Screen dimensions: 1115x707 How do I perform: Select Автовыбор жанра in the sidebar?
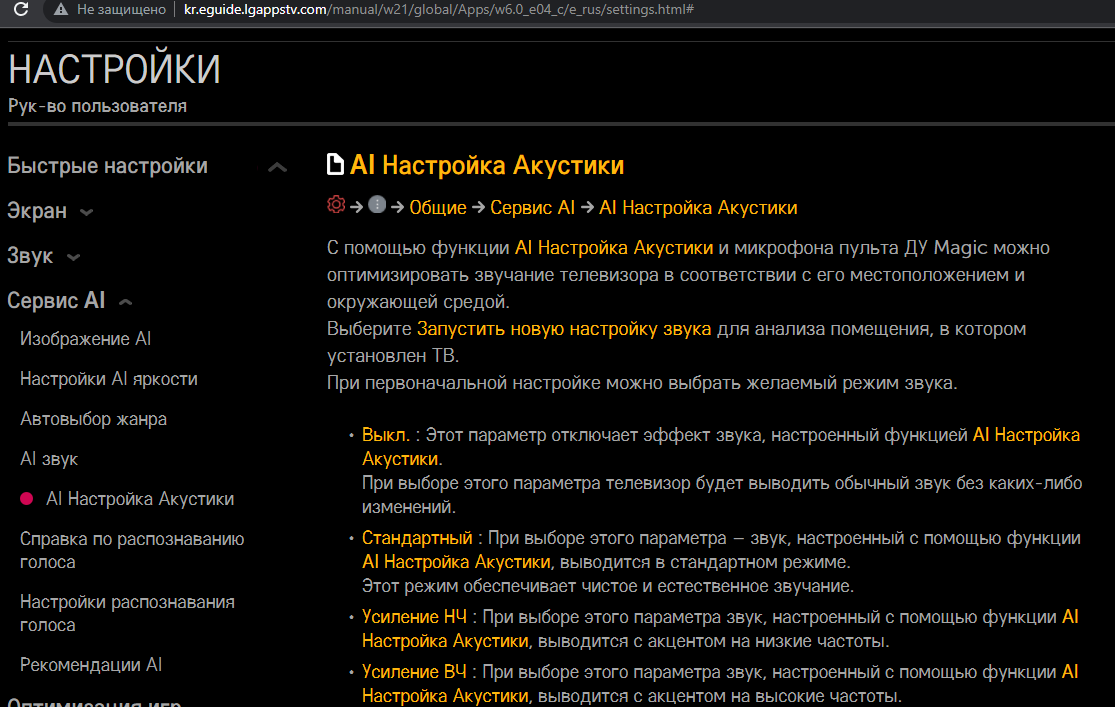(94, 419)
